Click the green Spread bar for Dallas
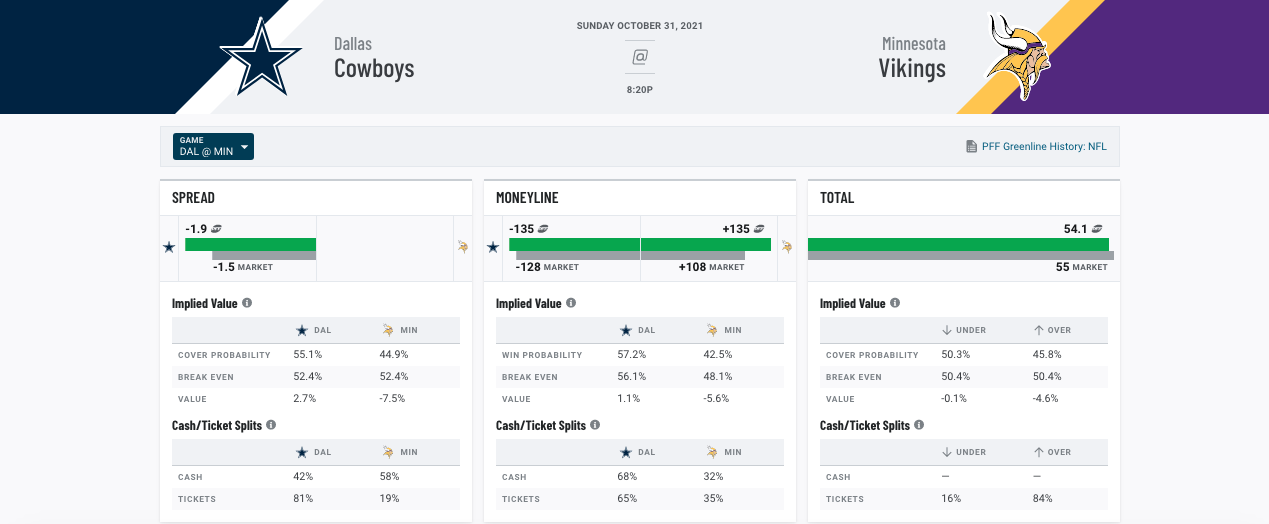The width and height of the screenshot is (1269, 524). pyautogui.click(x=250, y=244)
